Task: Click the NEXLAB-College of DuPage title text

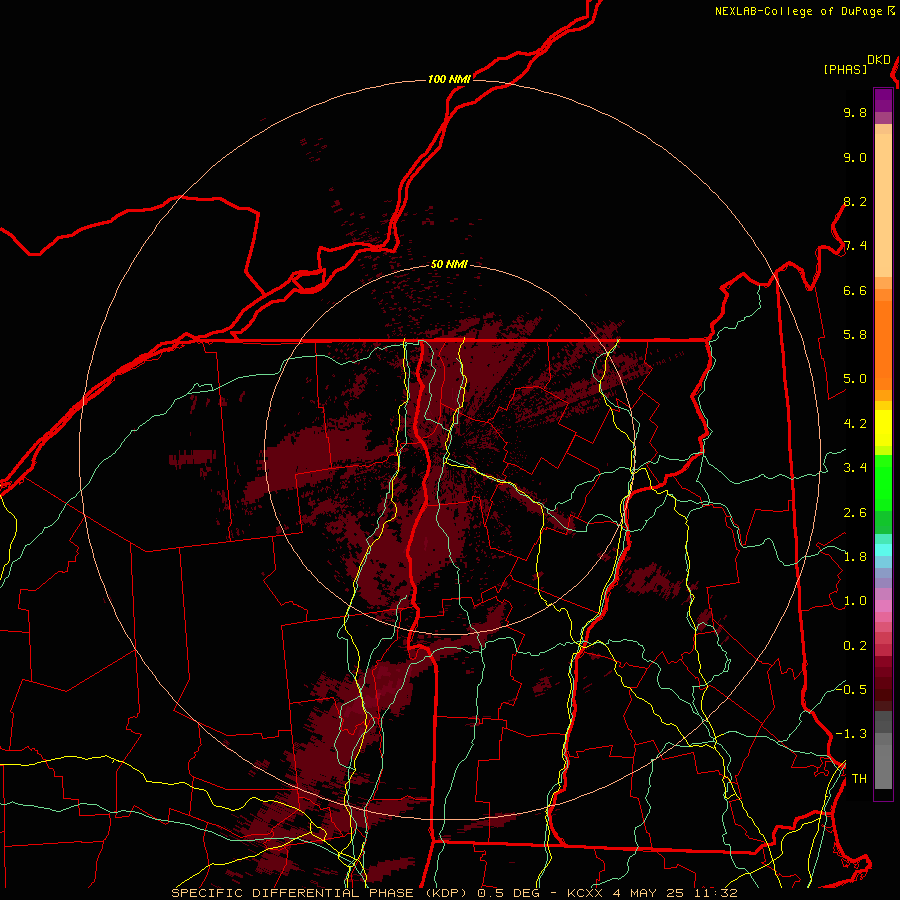Action: click(x=798, y=11)
